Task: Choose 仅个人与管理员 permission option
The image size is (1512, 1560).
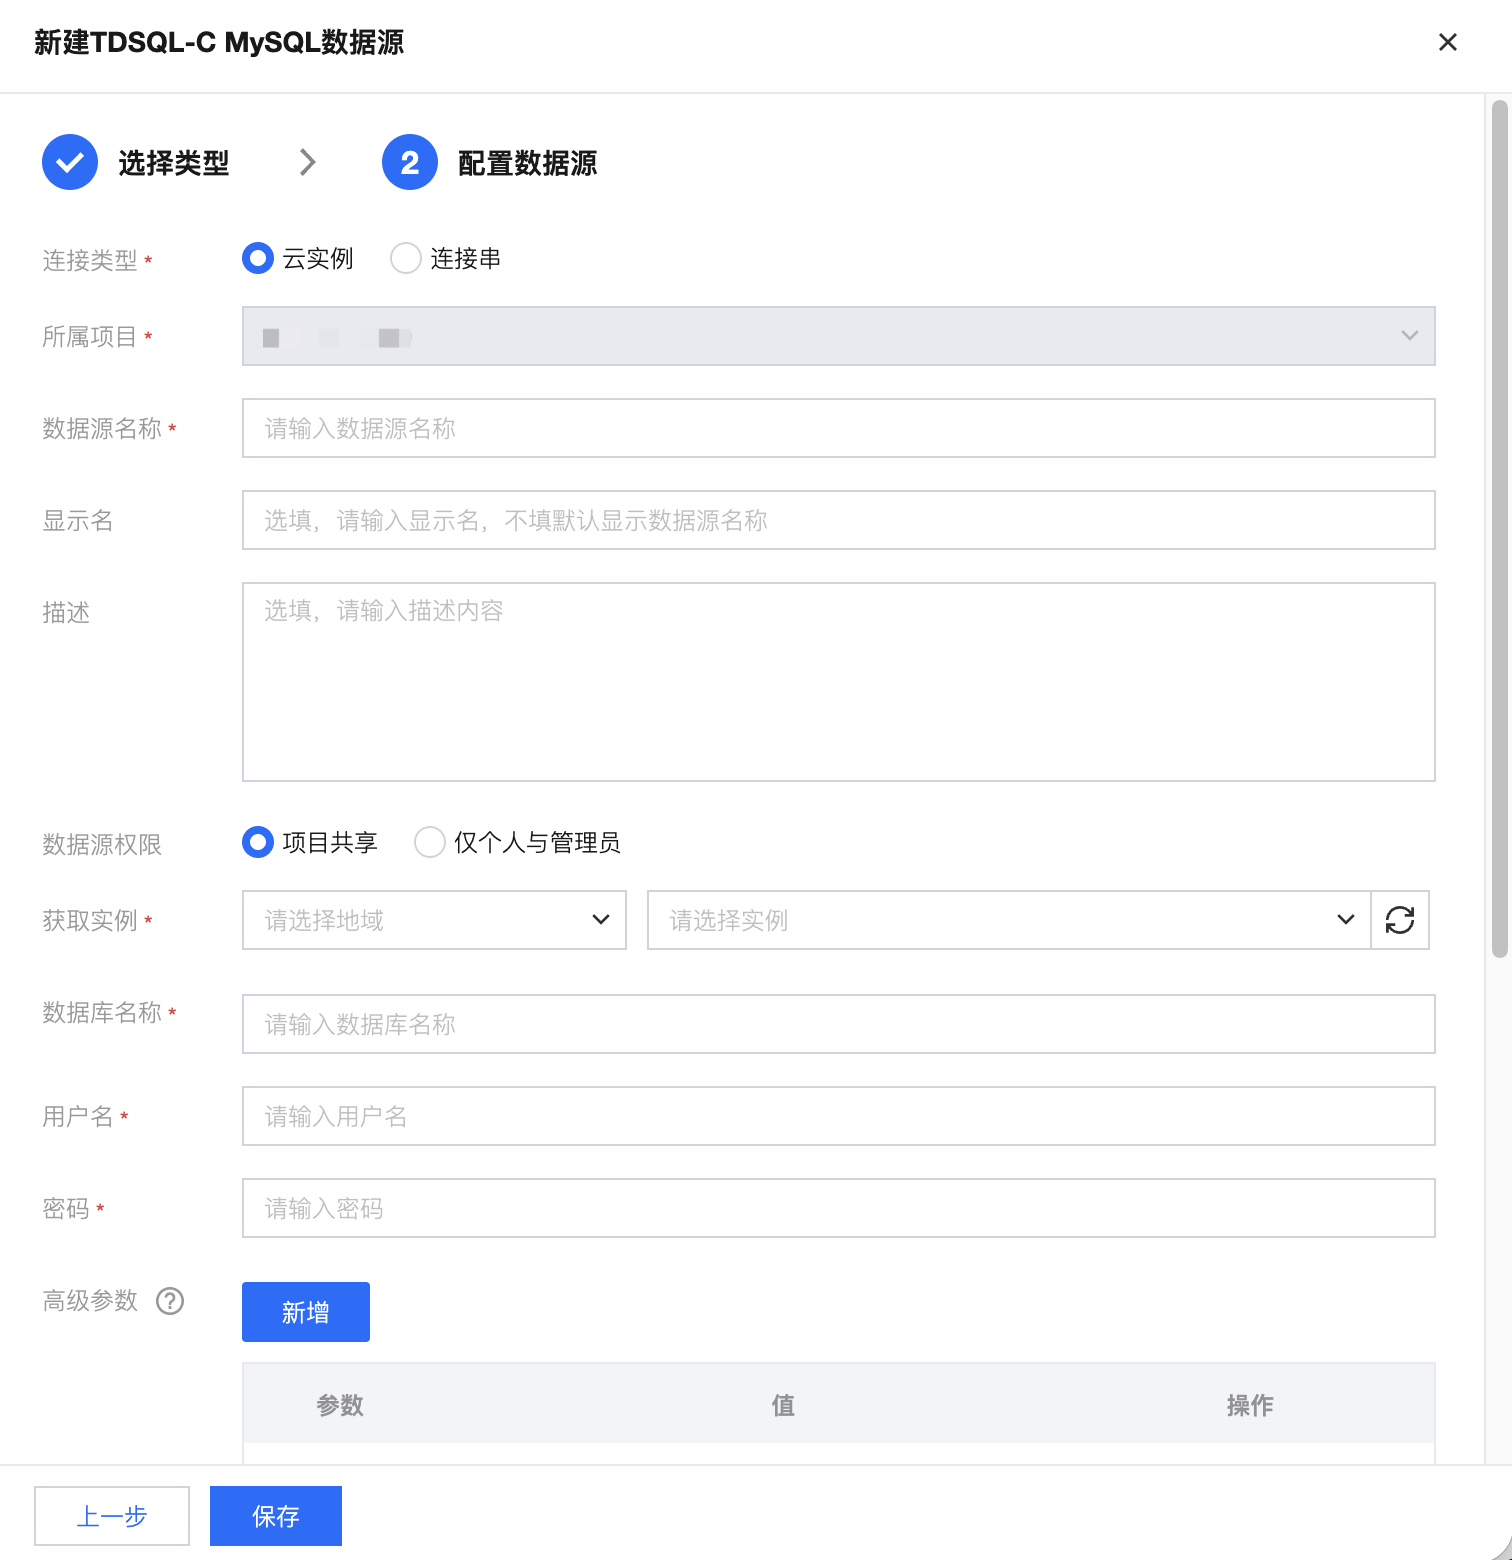Action: 430,842
